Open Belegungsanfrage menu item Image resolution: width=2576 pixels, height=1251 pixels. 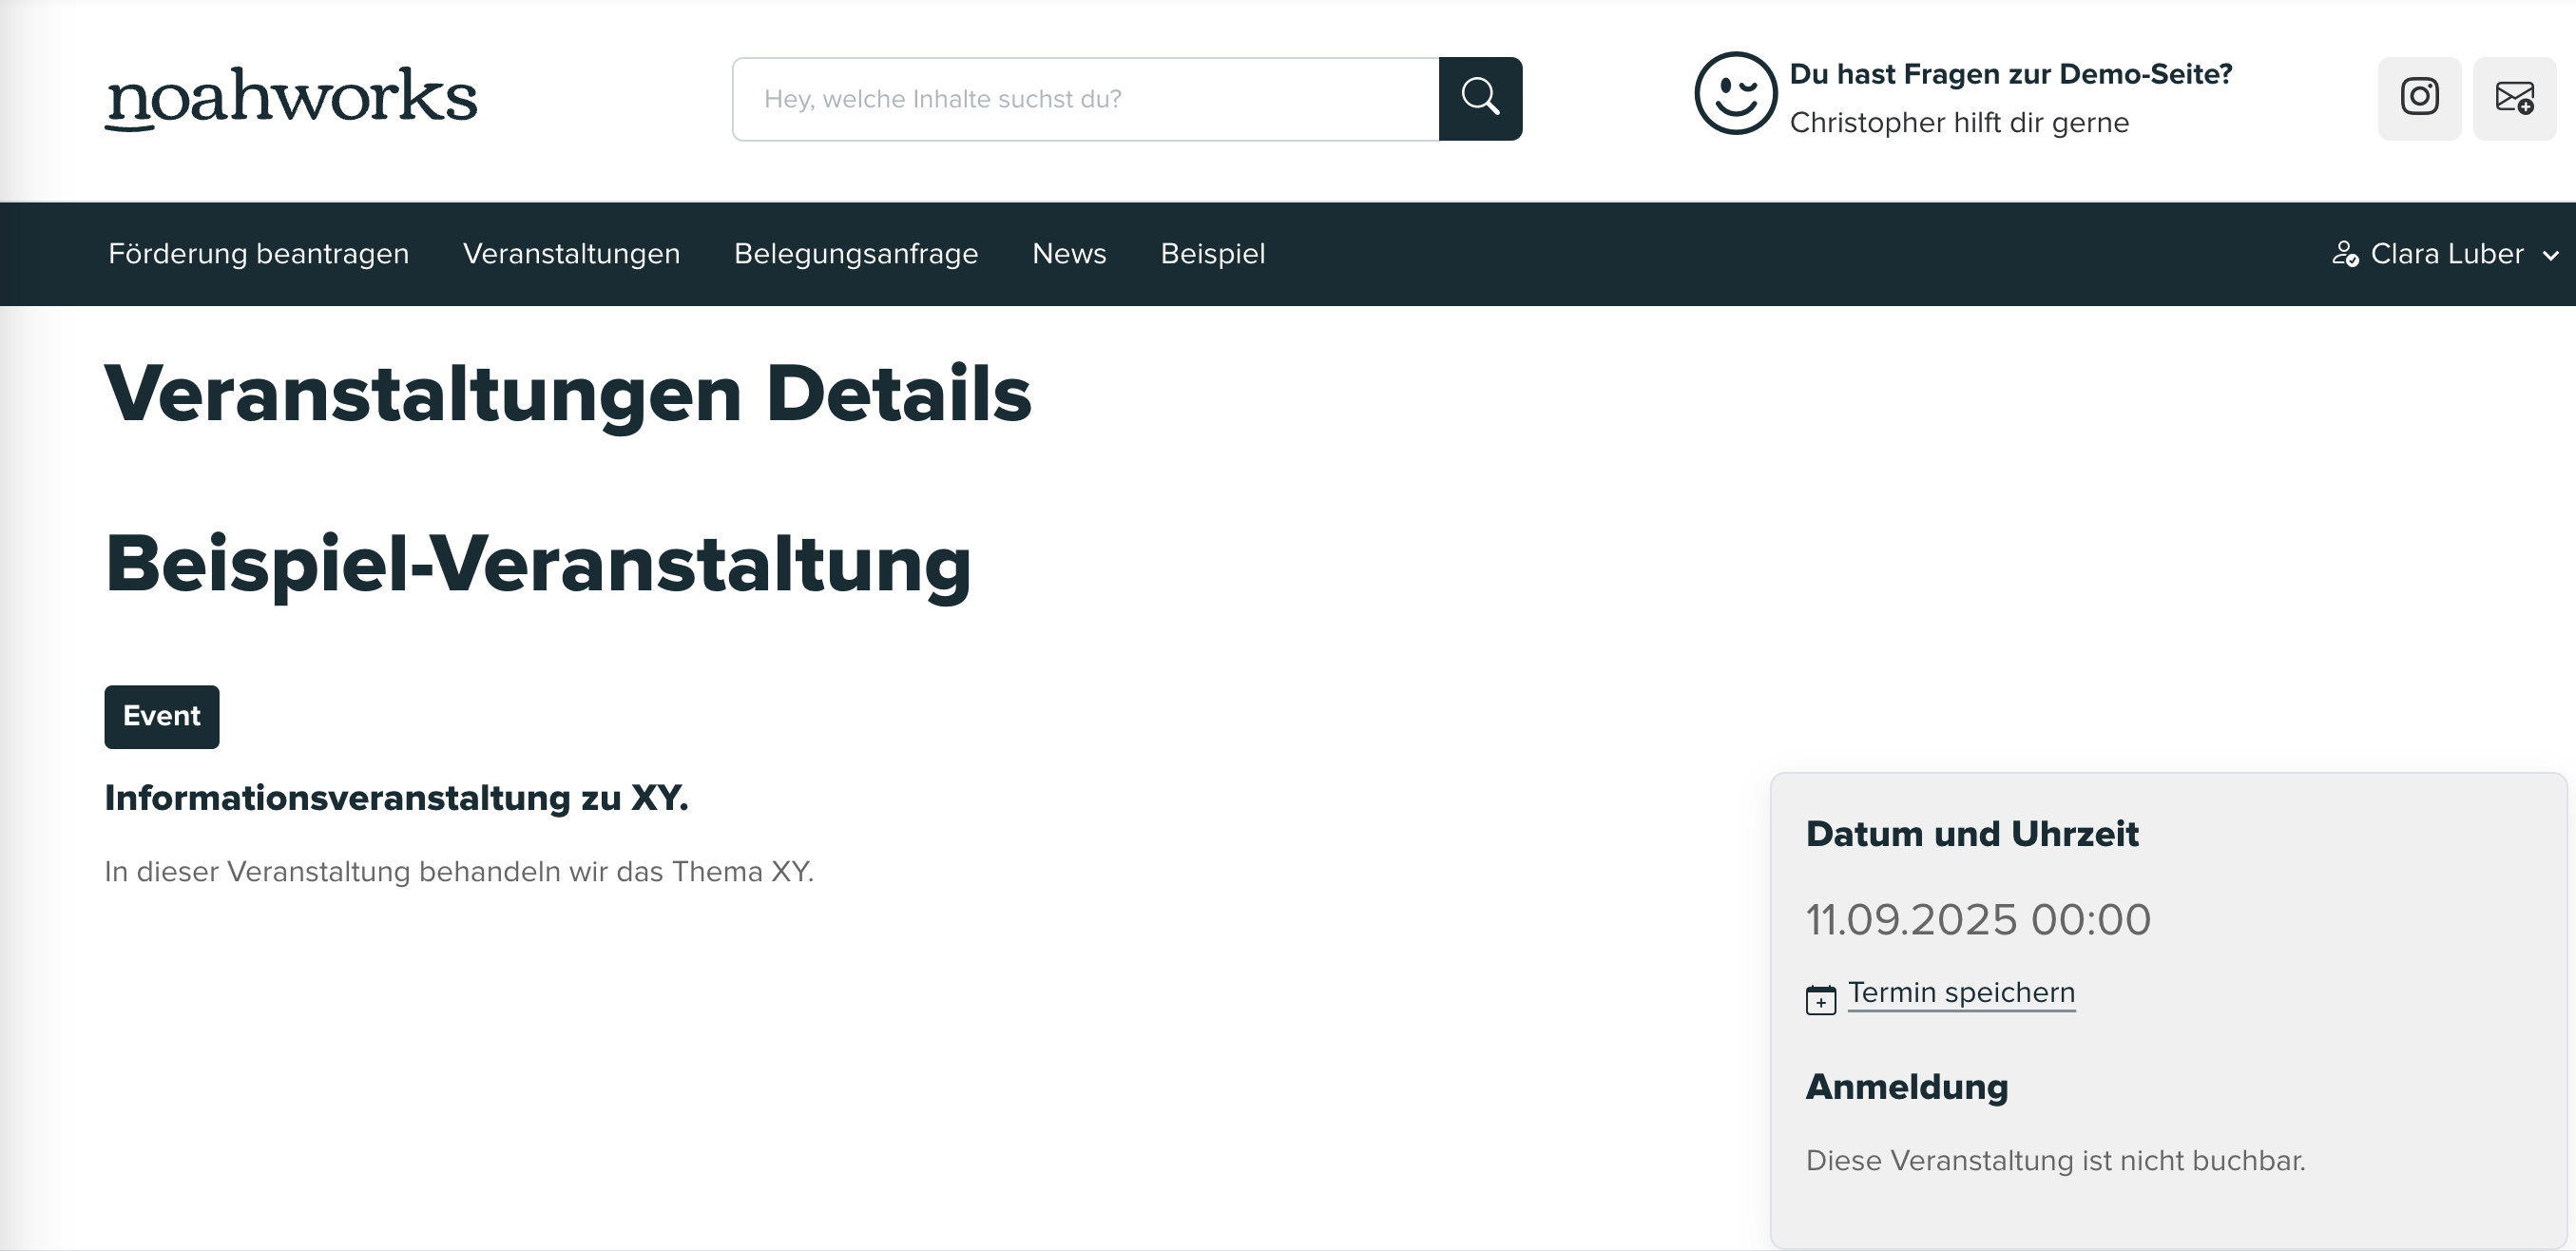click(x=856, y=254)
